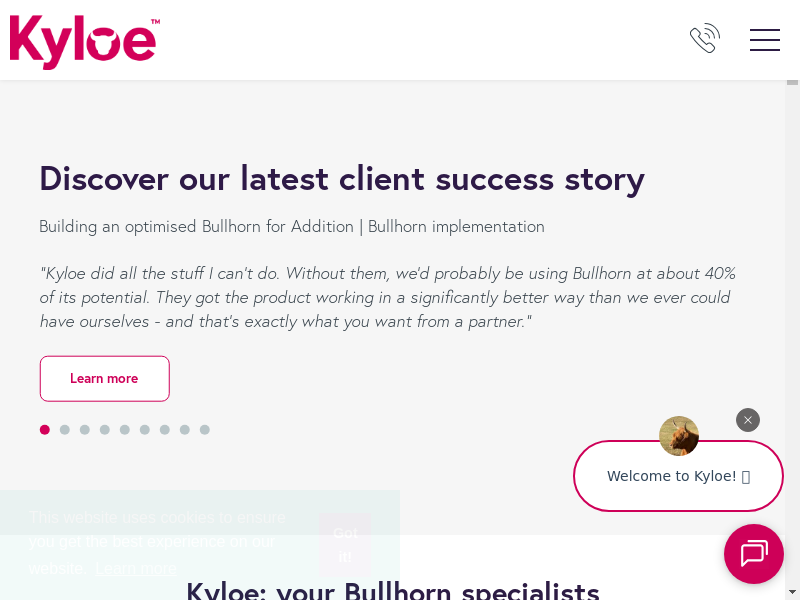The image size is (800, 600).
Task: Click the phone call icon
Action: [x=705, y=39]
